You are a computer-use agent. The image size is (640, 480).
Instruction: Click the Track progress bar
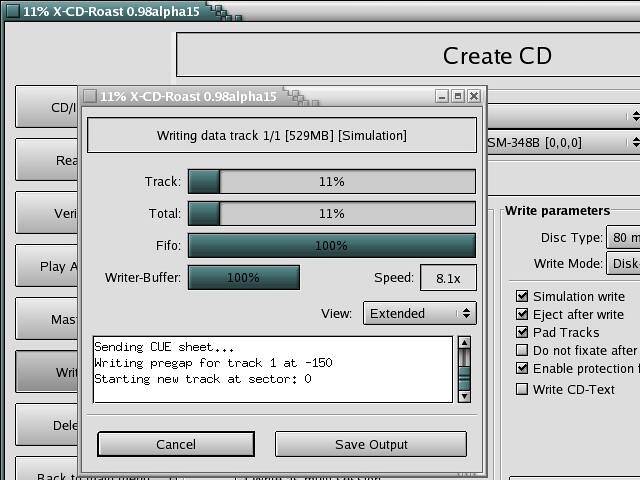click(332, 181)
